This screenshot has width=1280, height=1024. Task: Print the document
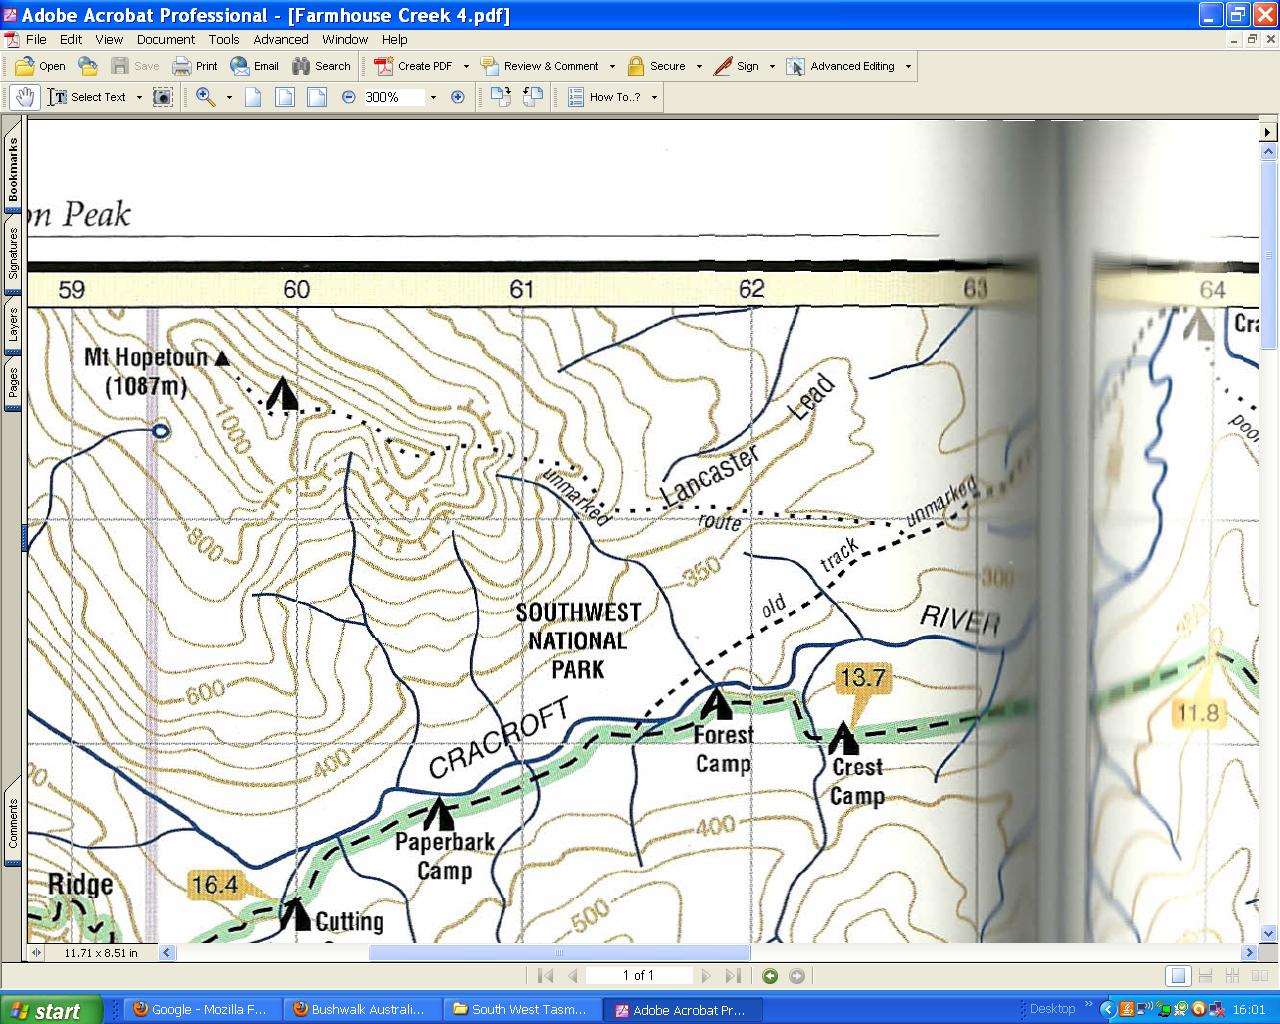(x=194, y=66)
